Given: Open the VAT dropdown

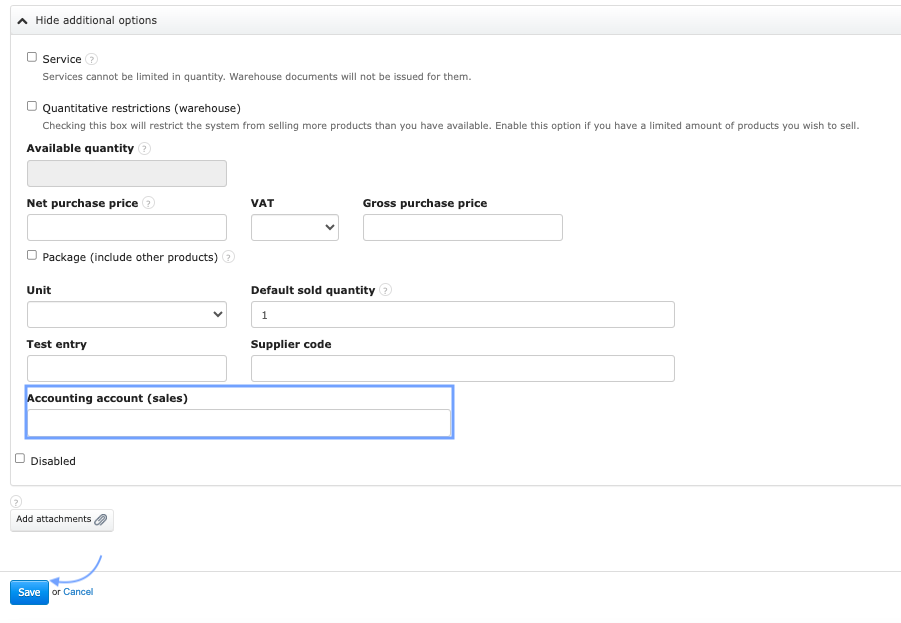Looking at the screenshot, I should [x=294, y=228].
